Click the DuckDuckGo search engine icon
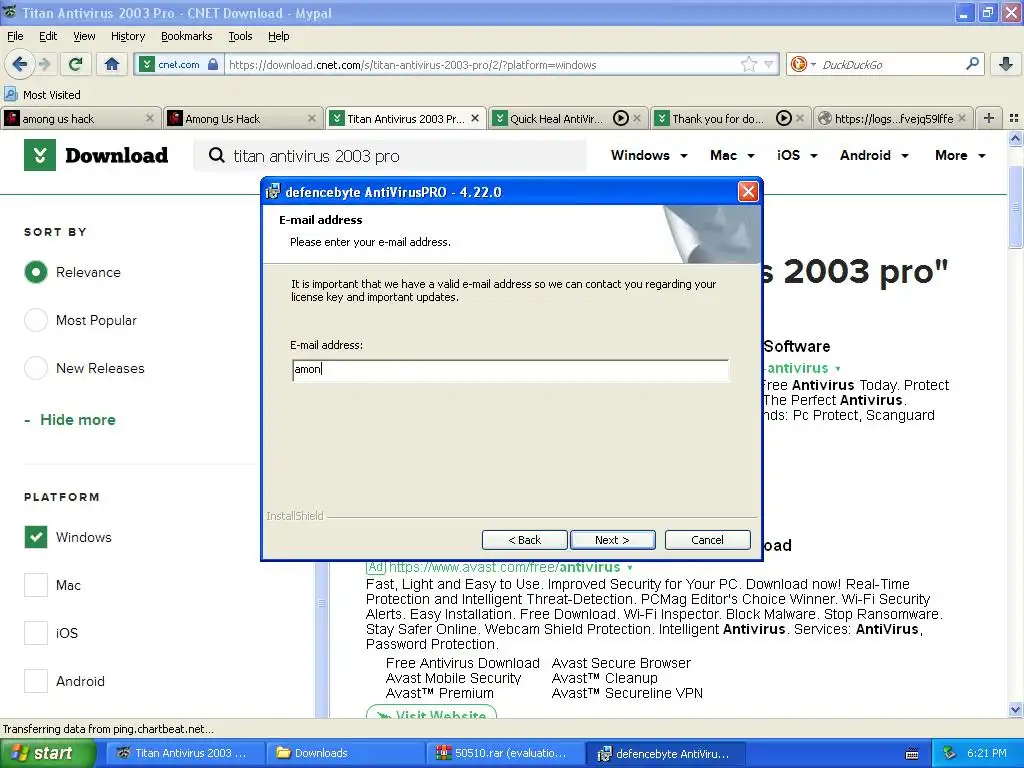Viewport: 1024px width, 768px height. pyautogui.click(x=798, y=64)
